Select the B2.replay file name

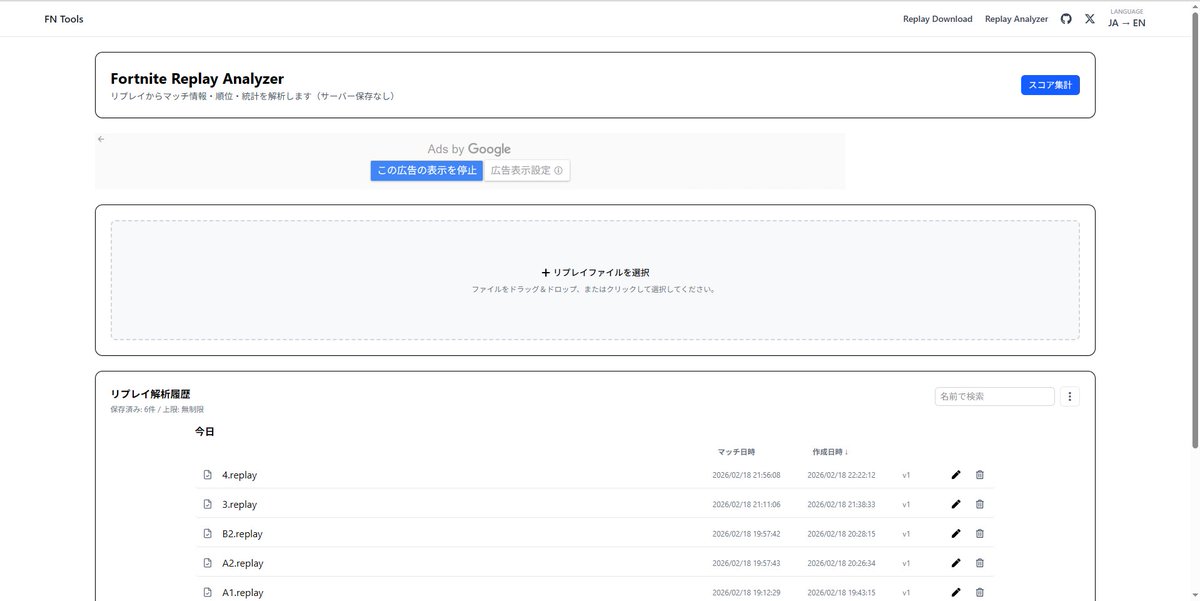[242, 534]
